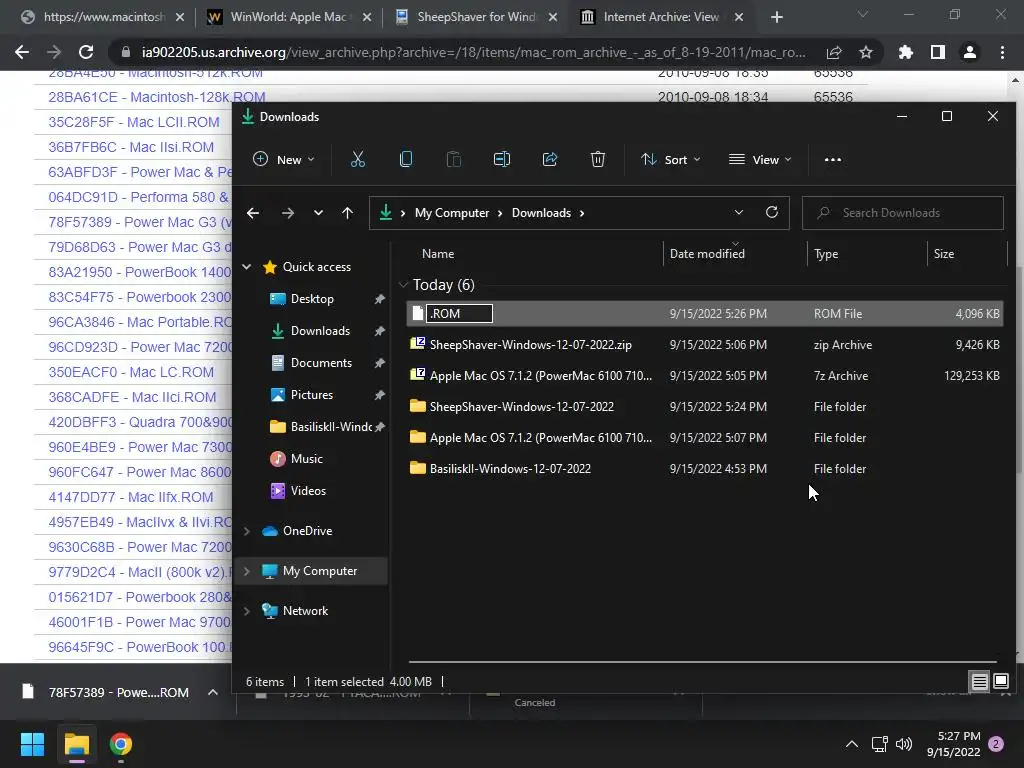Select Documents in Quick access
1024x768 pixels.
(x=321, y=362)
